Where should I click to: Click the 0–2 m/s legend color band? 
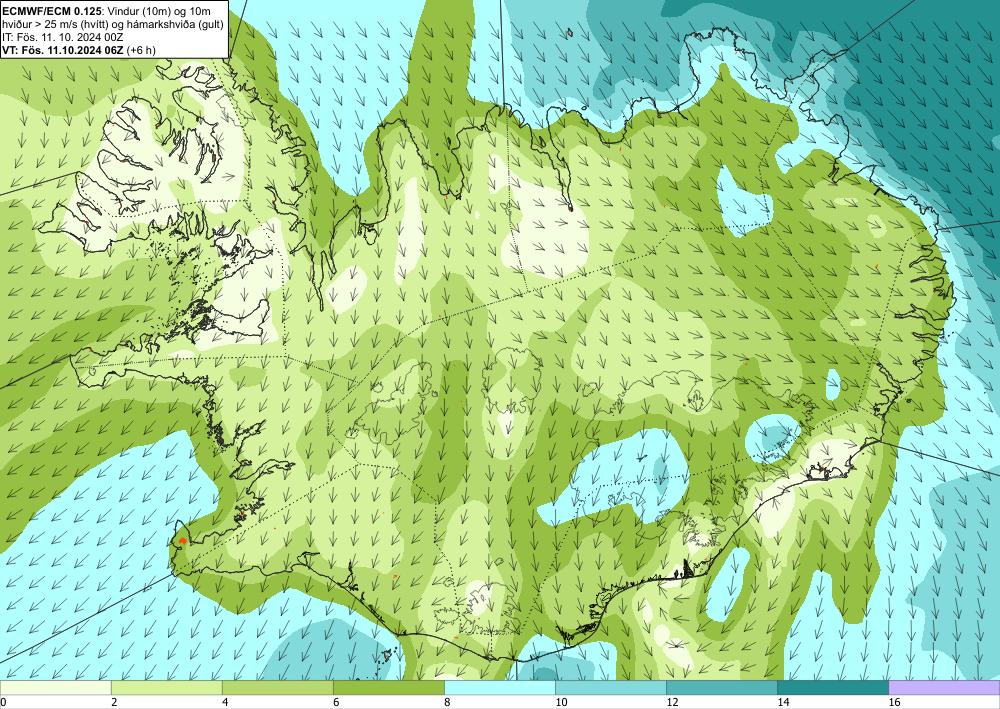click(x=55, y=687)
